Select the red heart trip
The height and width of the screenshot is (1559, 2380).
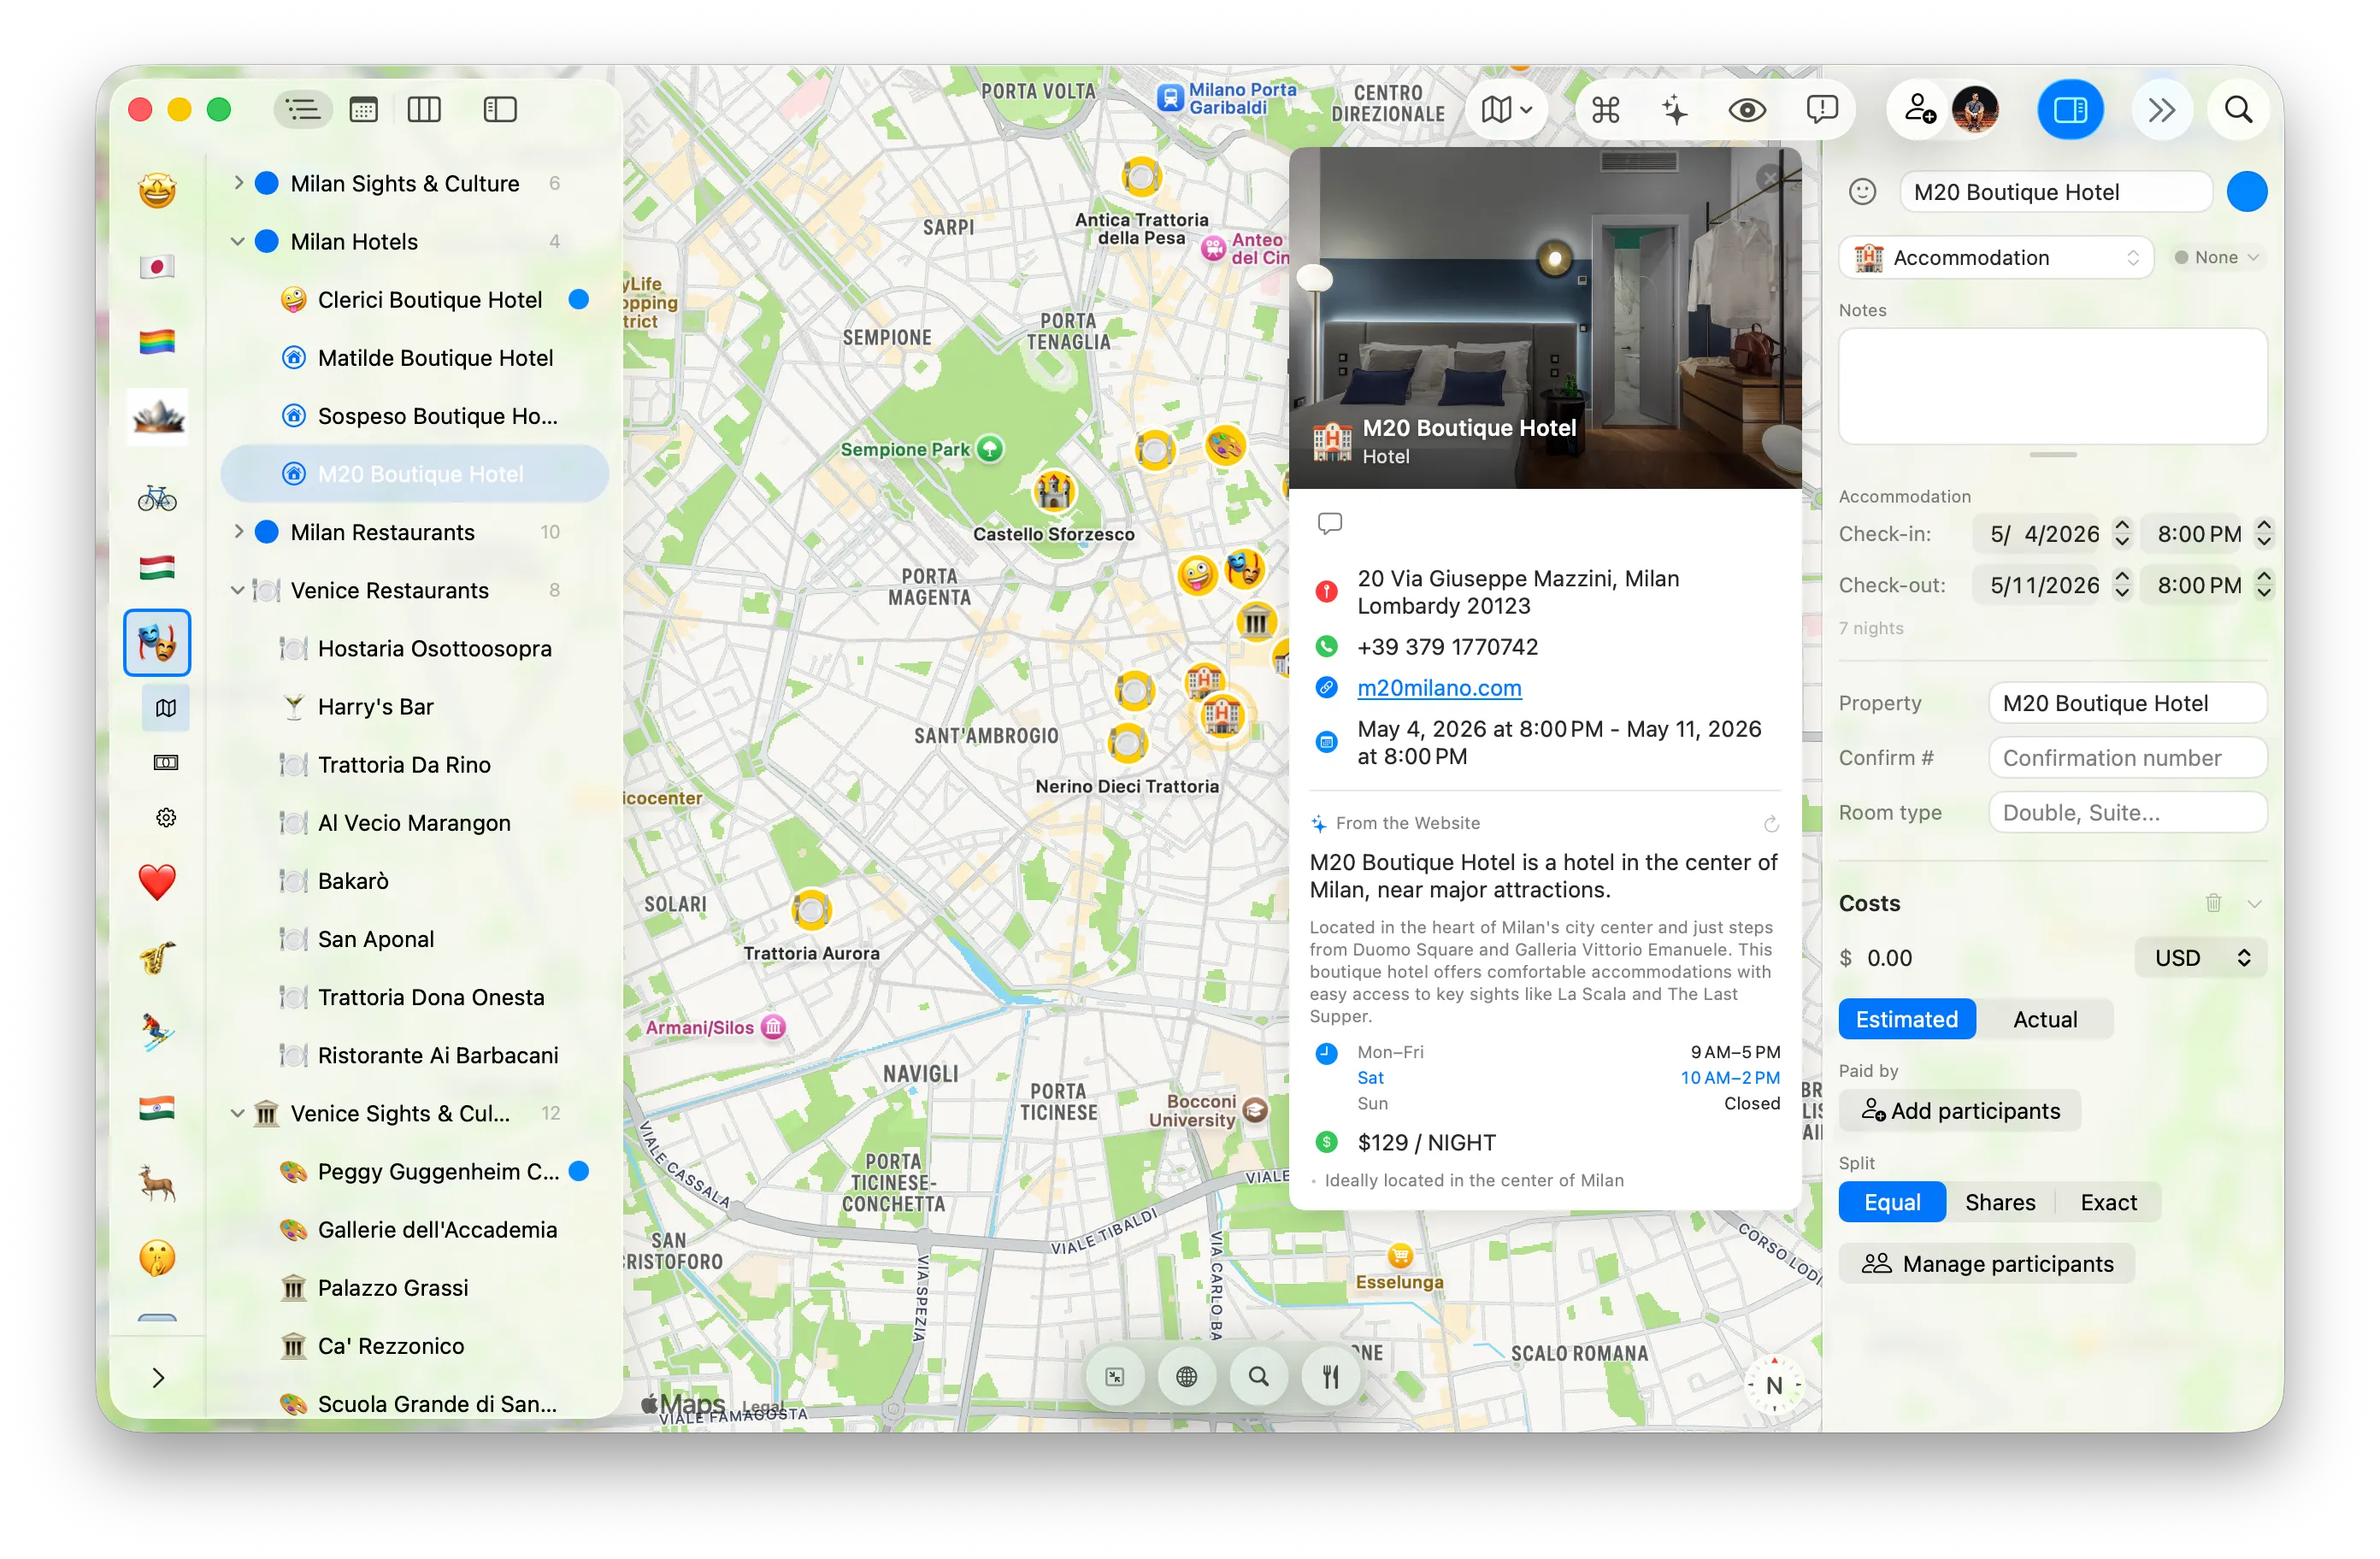[157, 881]
